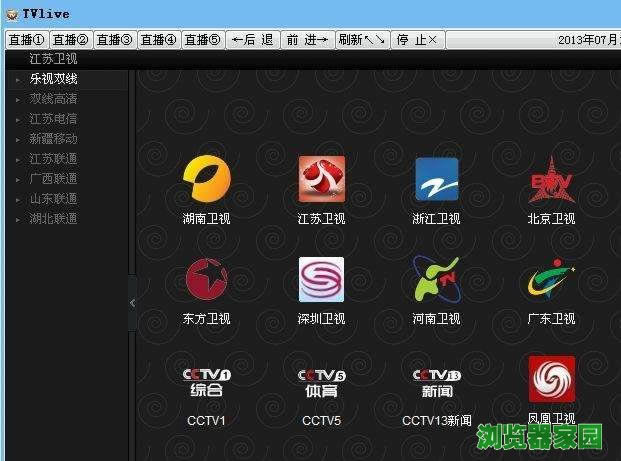The height and width of the screenshot is (461, 621).
Task: Open the 北京卫视 BTV logo icon
Action: tap(551, 180)
